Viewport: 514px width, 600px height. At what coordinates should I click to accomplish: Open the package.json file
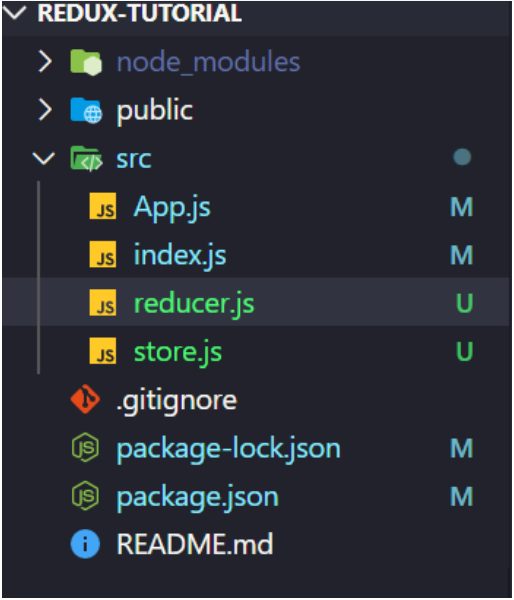point(197,498)
